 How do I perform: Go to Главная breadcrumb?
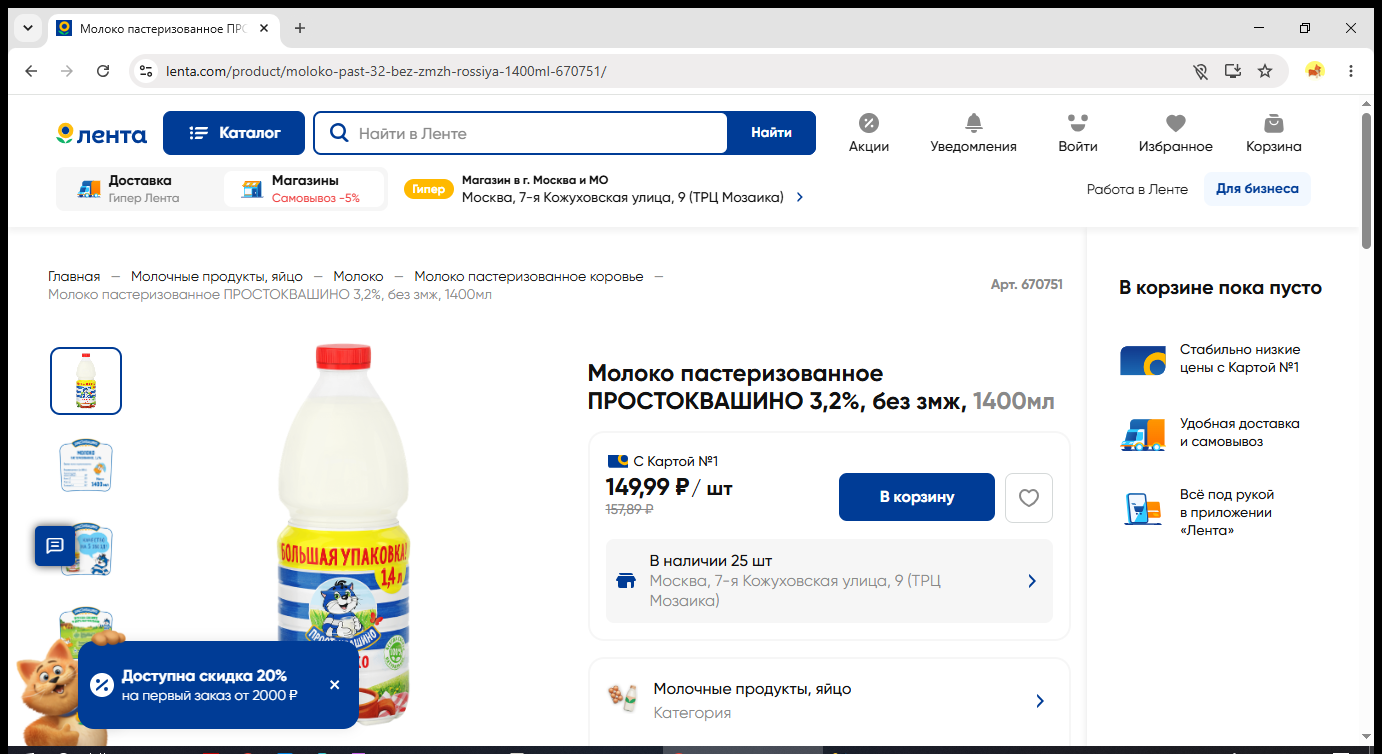click(x=74, y=276)
